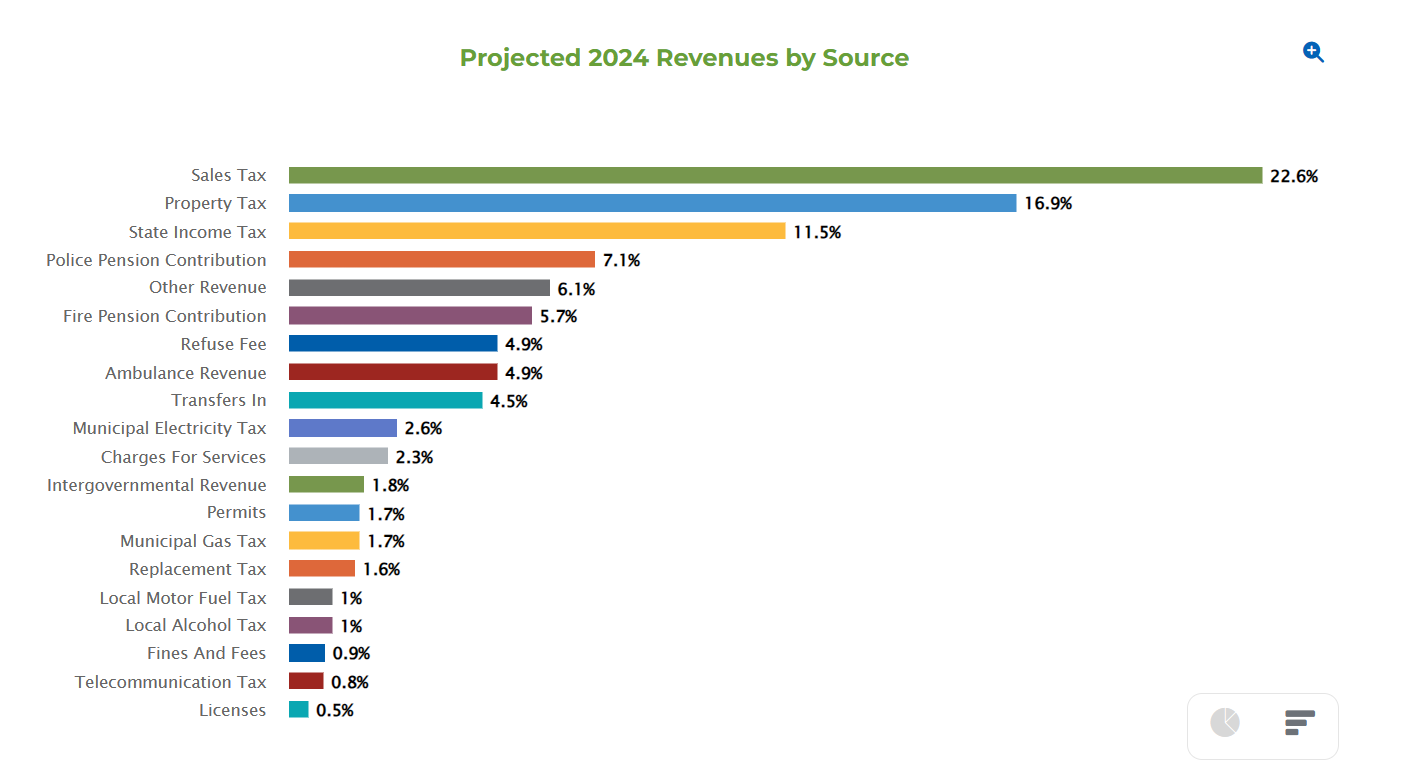Click the 6.1% value
Screen dimensions: 1407x772
[x=576, y=289]
